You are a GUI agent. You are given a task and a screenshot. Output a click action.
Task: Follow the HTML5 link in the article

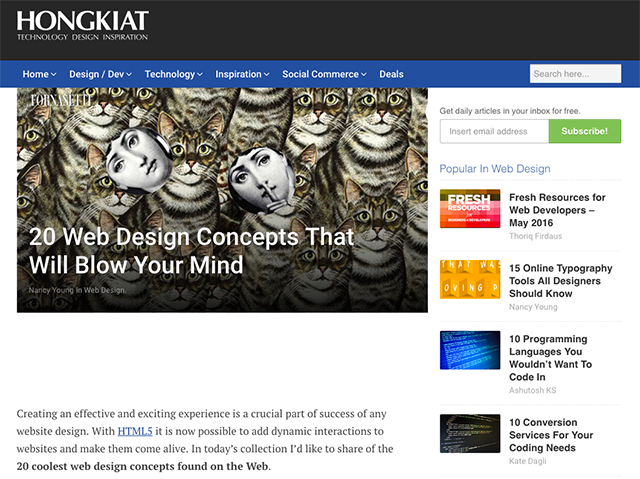pos(135,431)
